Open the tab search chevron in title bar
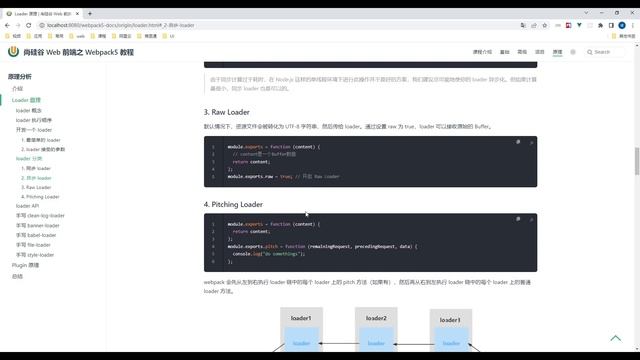The height and width of the screenshot is (360, 640). (586, 13)
